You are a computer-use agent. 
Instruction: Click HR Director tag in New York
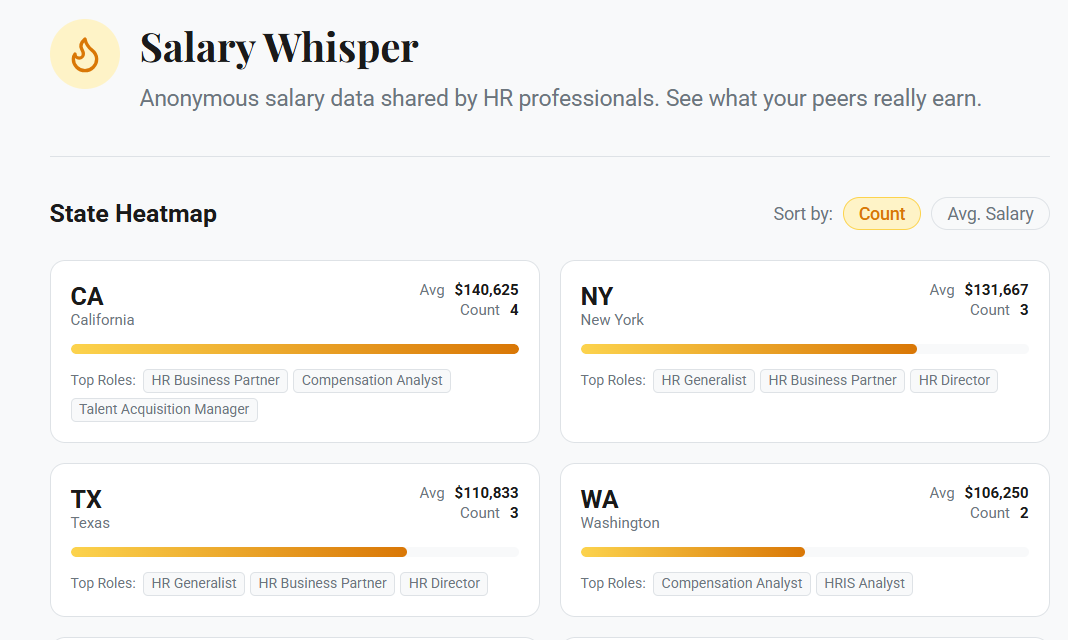click(953, 380)
